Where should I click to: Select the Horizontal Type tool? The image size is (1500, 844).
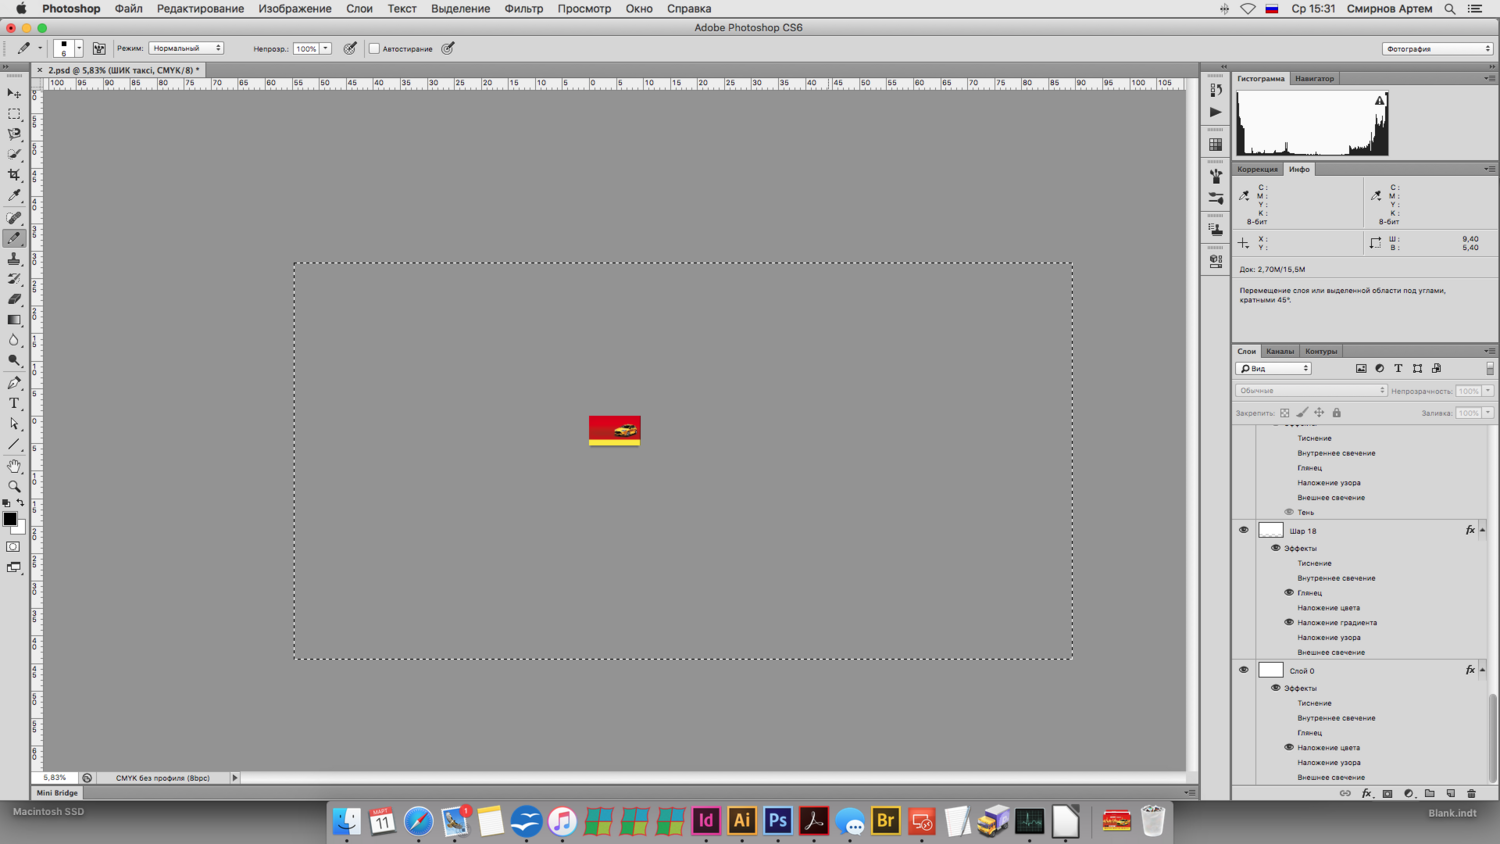coord(14,403)
